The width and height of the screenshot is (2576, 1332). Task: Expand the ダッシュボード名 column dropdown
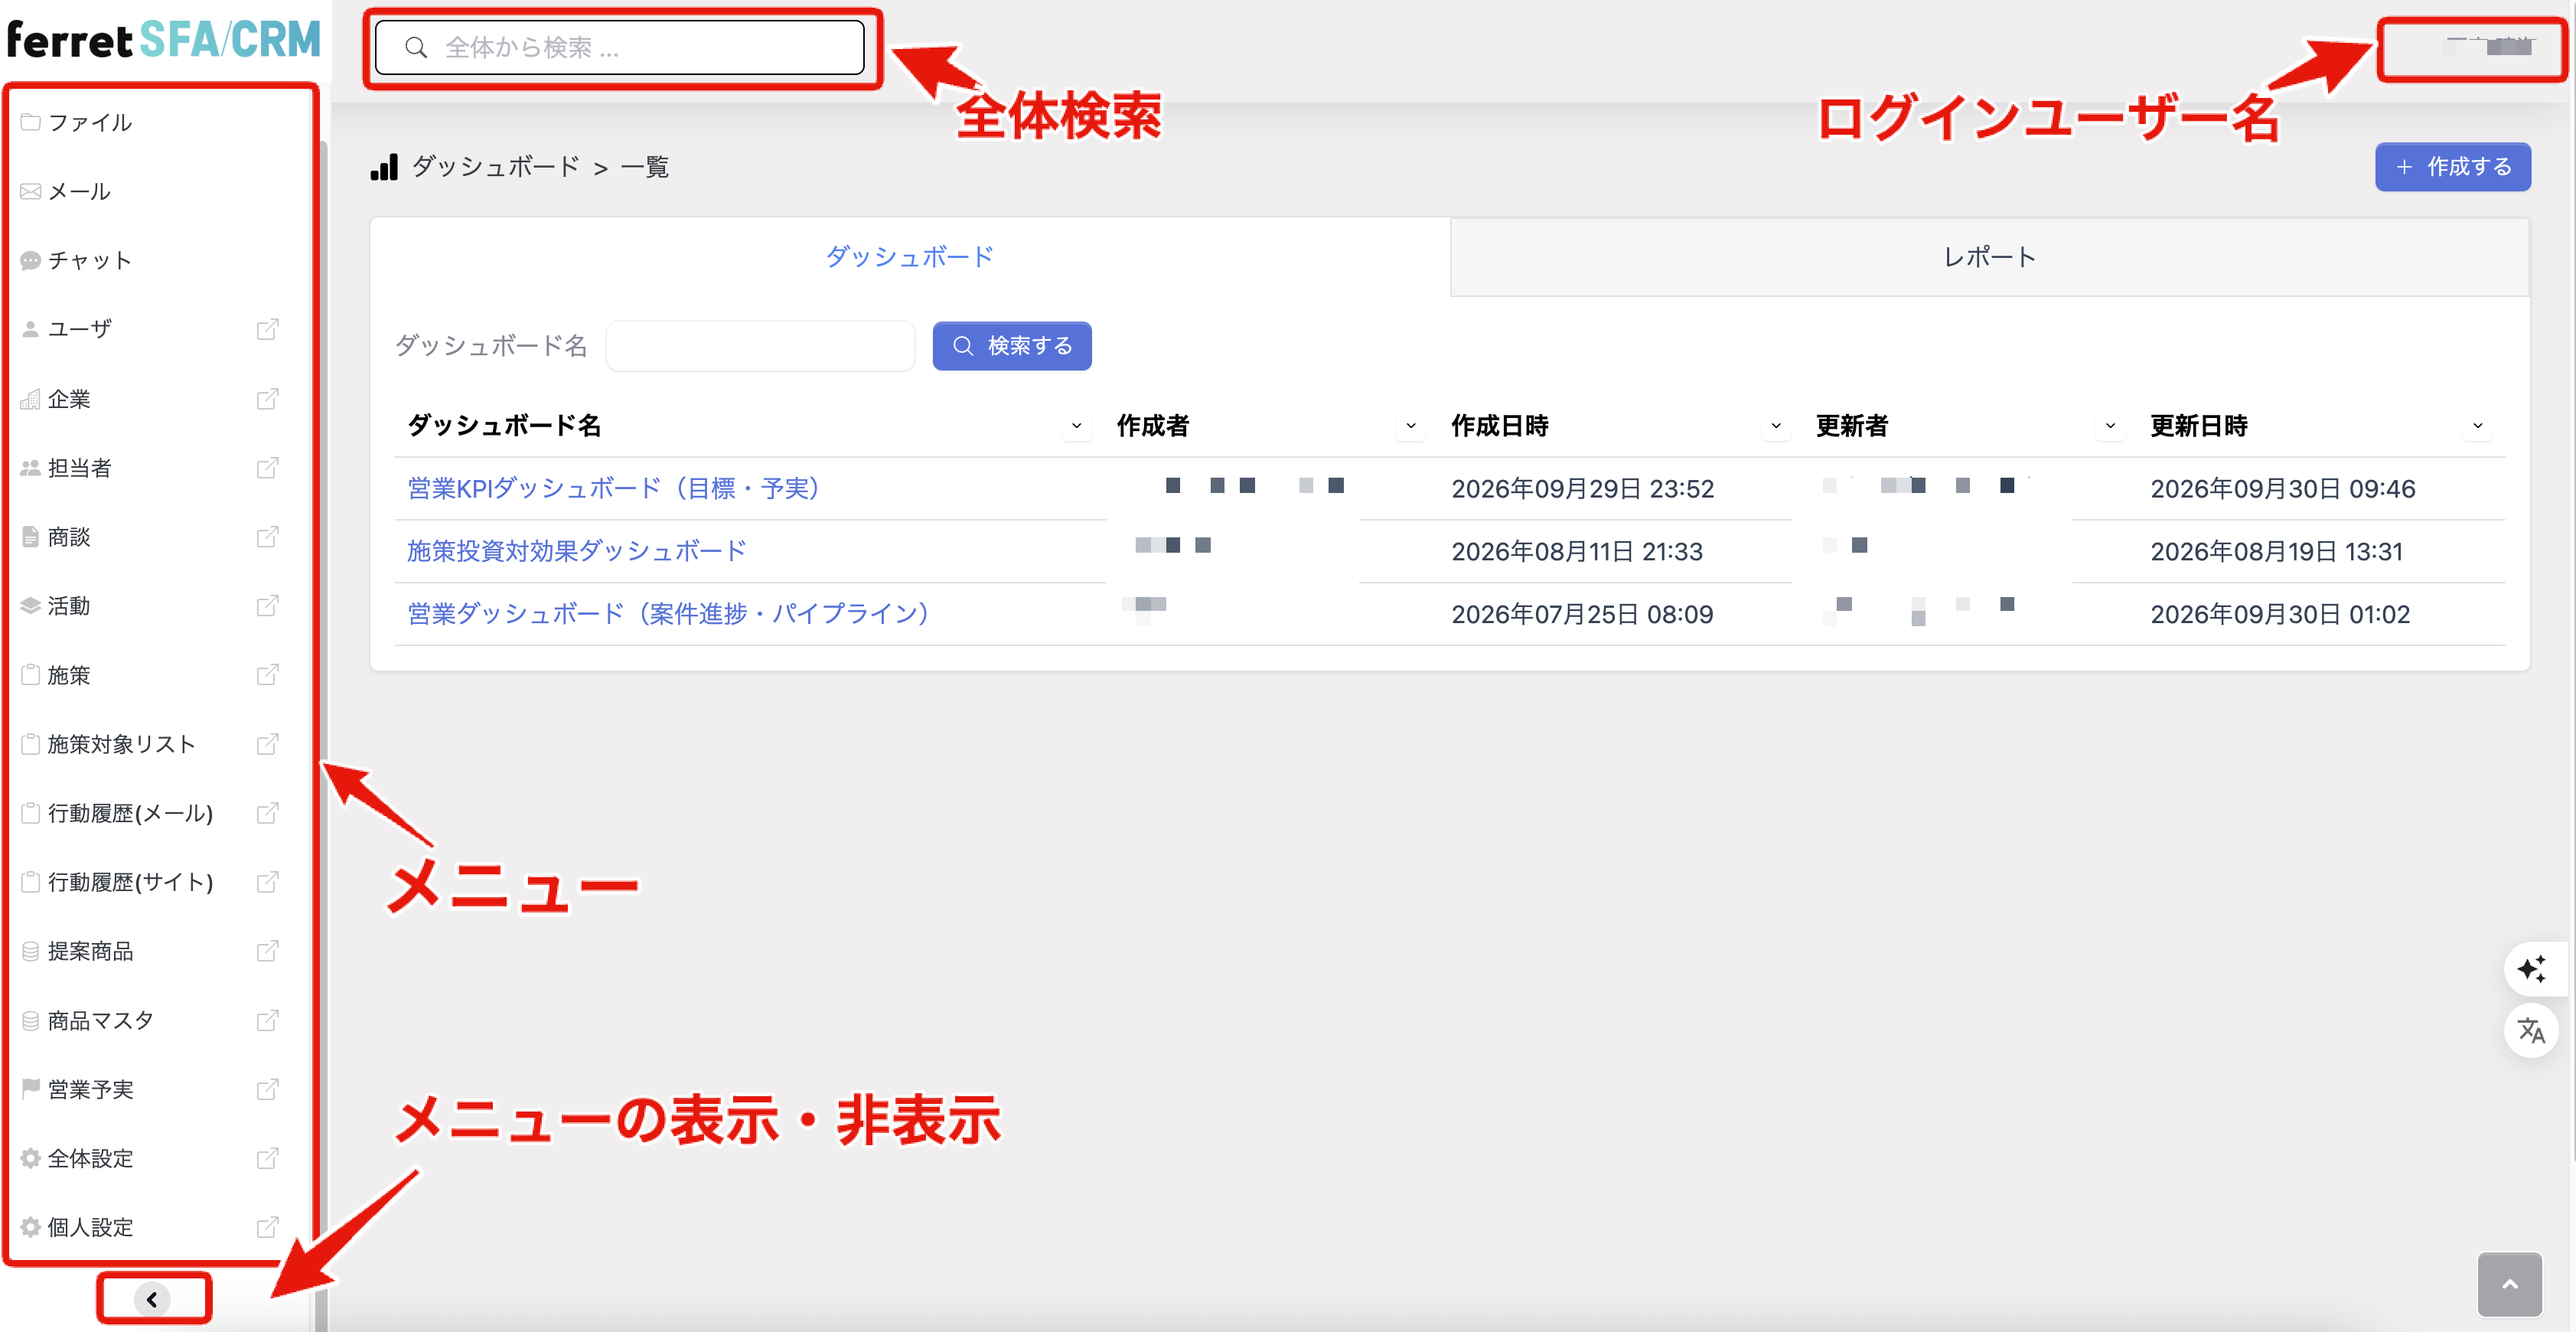pyautogui.click(x=1076, y=426)
